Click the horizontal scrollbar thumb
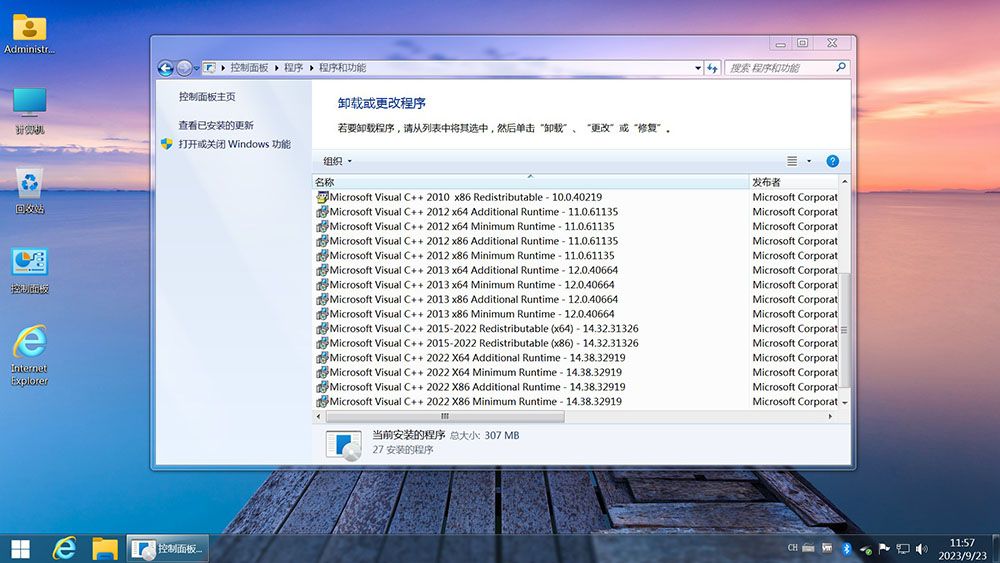The width and height of the screenshot is (1000, 563). click(445, 416)
